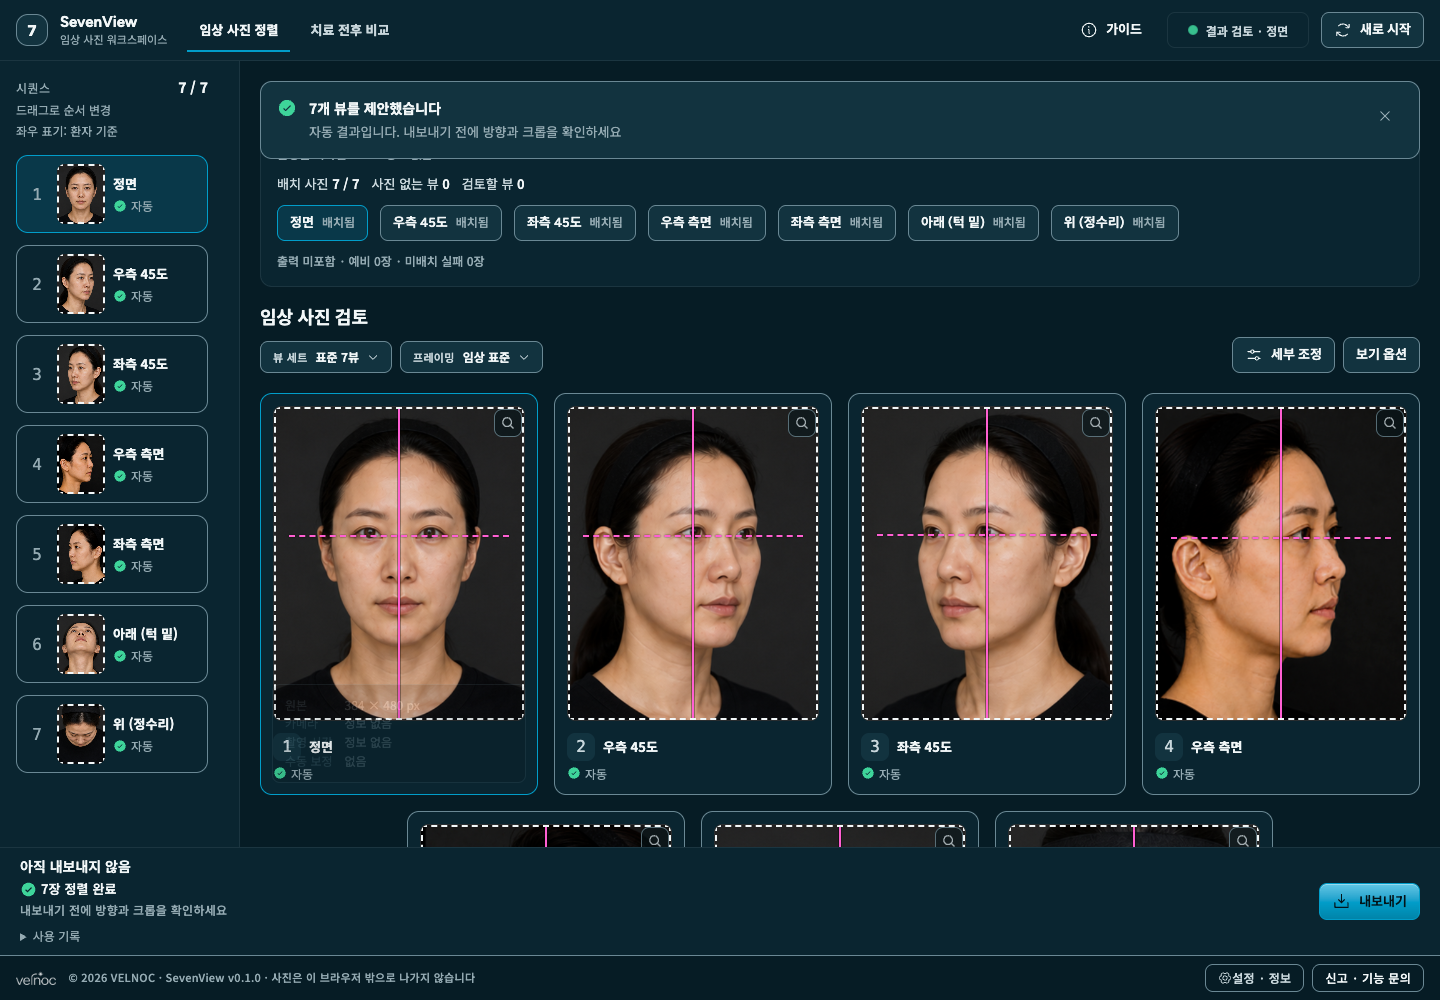
Task: Select the 좌측 측면 배치됨 chip
Action: [x=837, y=223]
